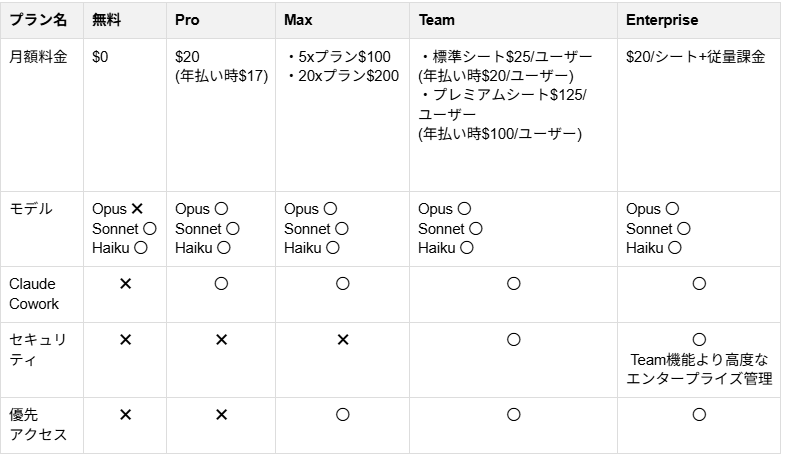This screenshot has height=458, width=785.
Task: Click the 月額料金 row label
Action: pos(38,57)
